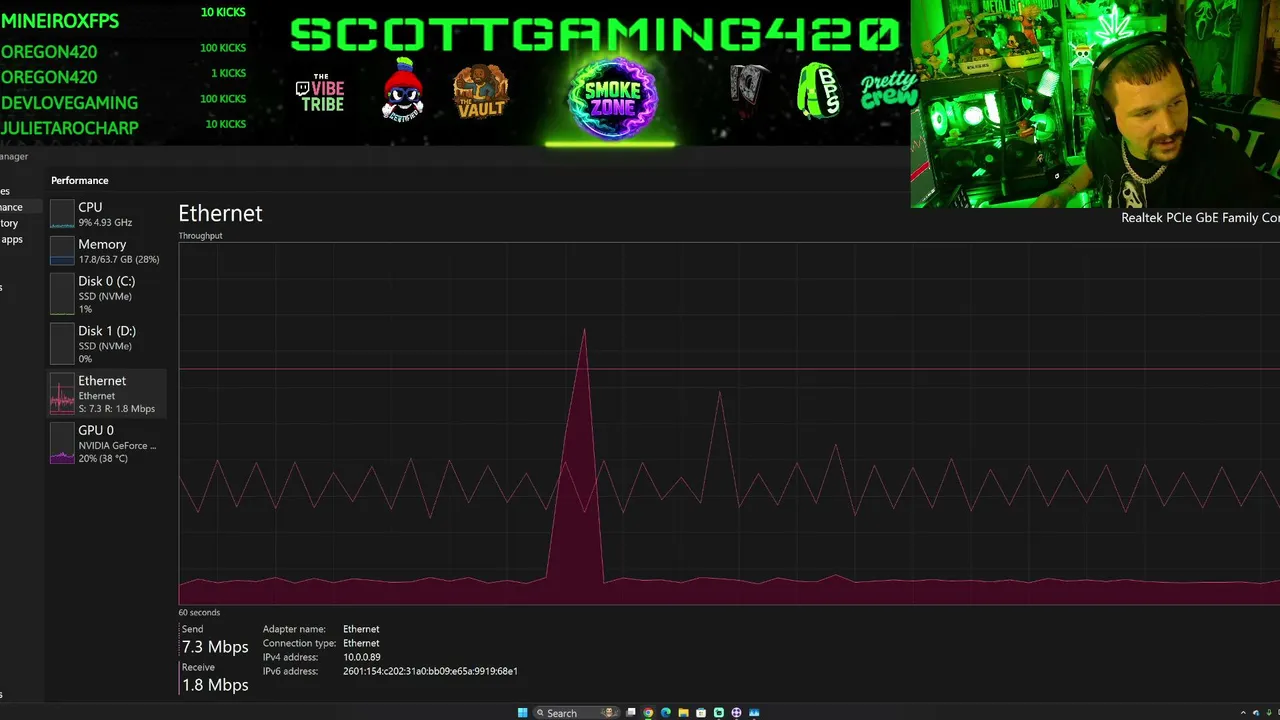Image resolution: width=1280 pixels, height=720 pixels.
Task: Click the taskbar Search box
Action: point(576,713)
